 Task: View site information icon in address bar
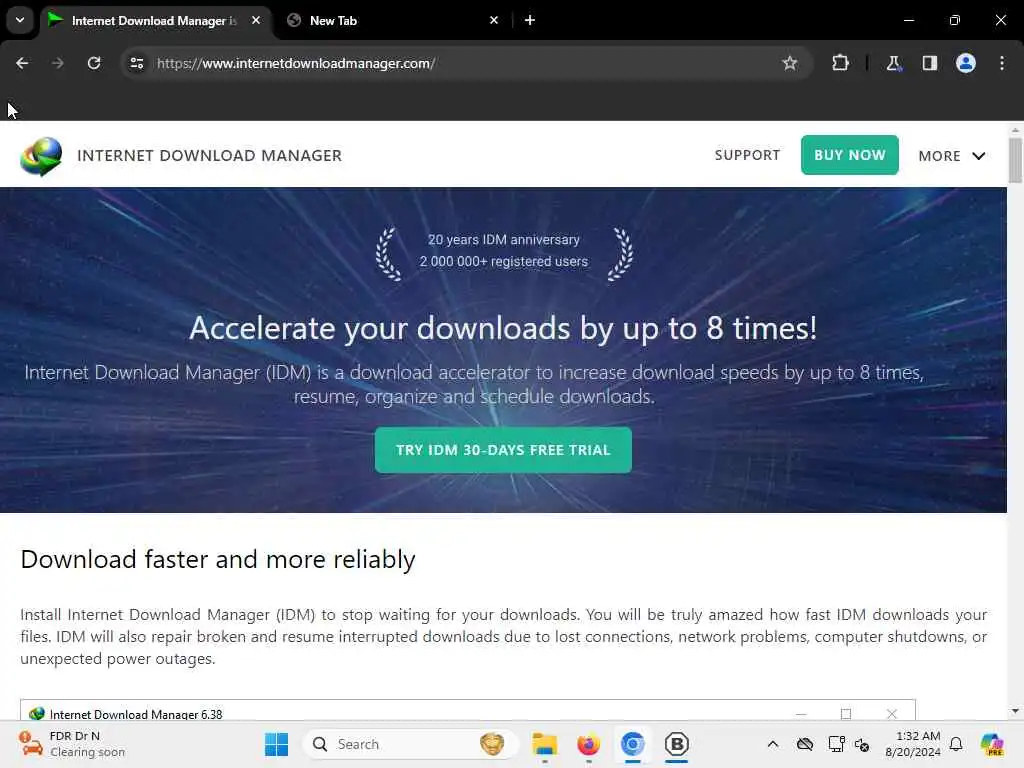point(137,63)
